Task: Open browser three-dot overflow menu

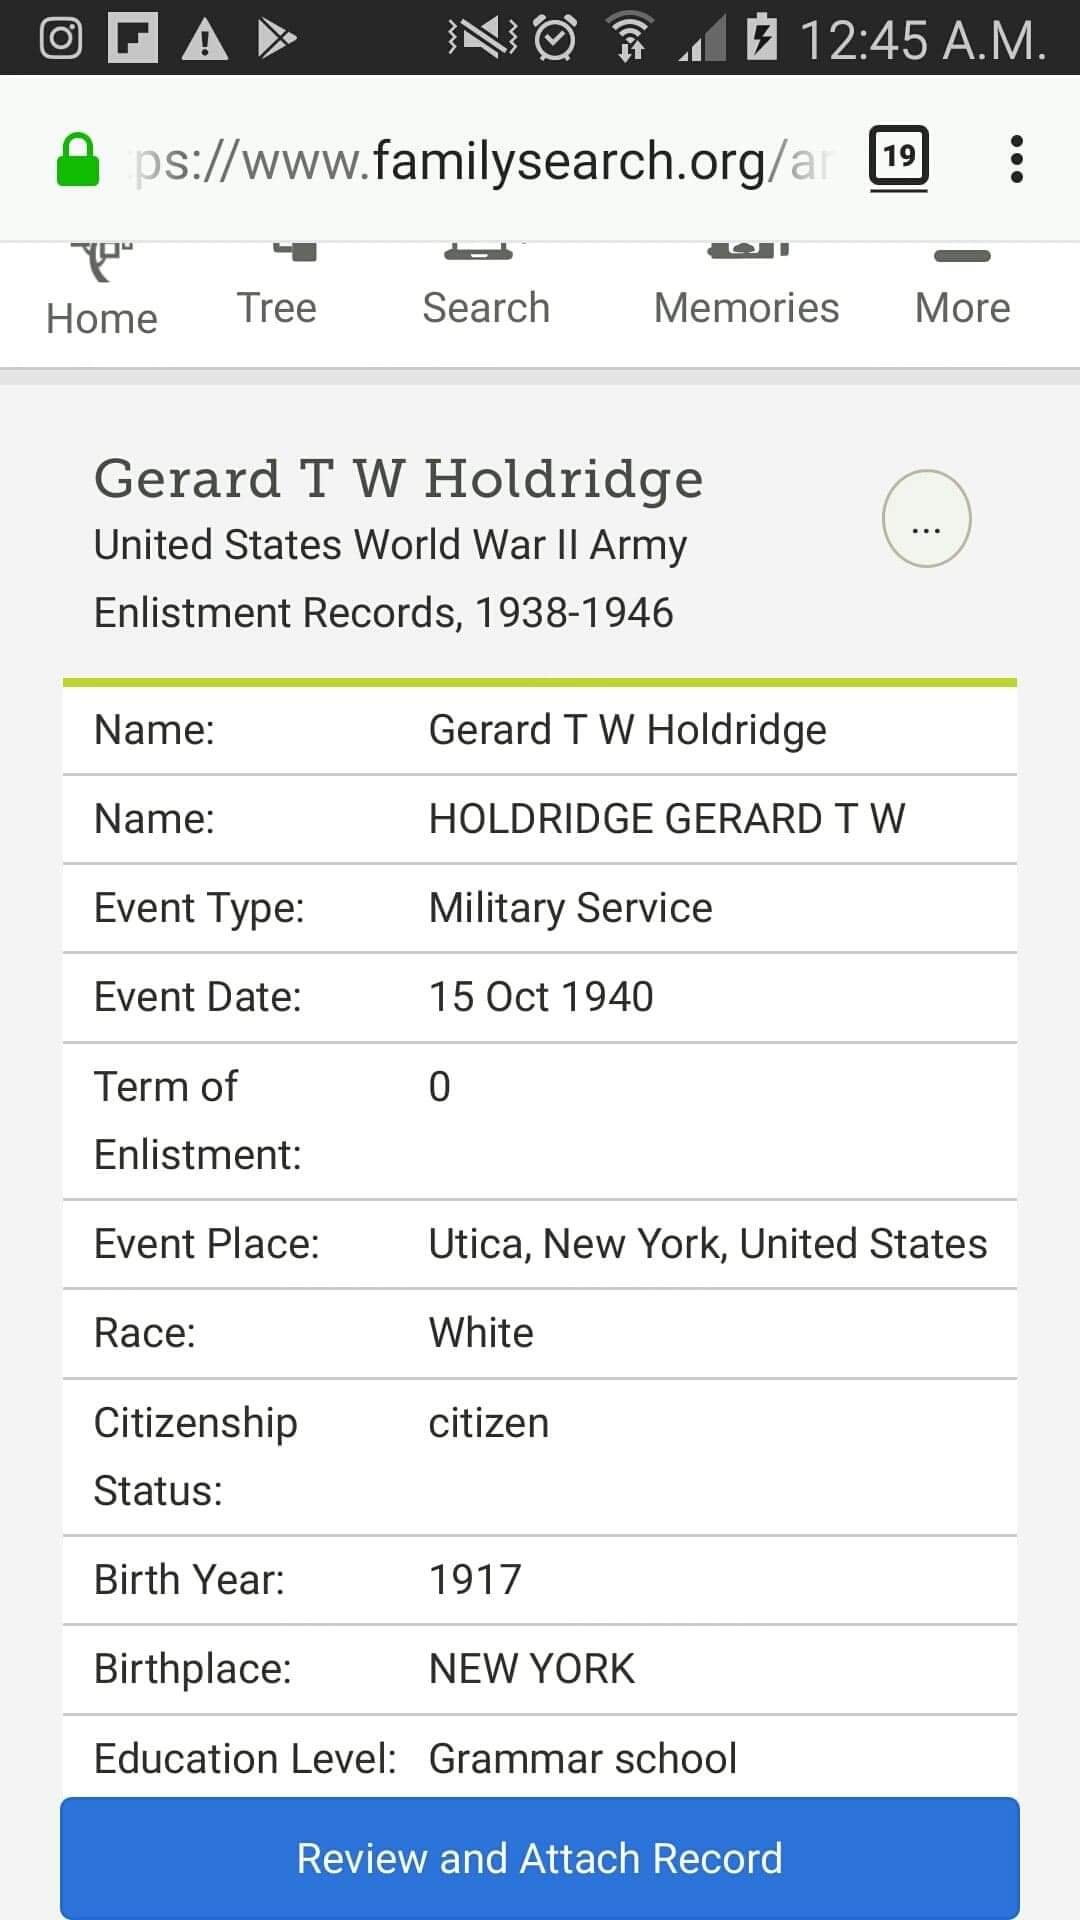Action: [1016, 159]
